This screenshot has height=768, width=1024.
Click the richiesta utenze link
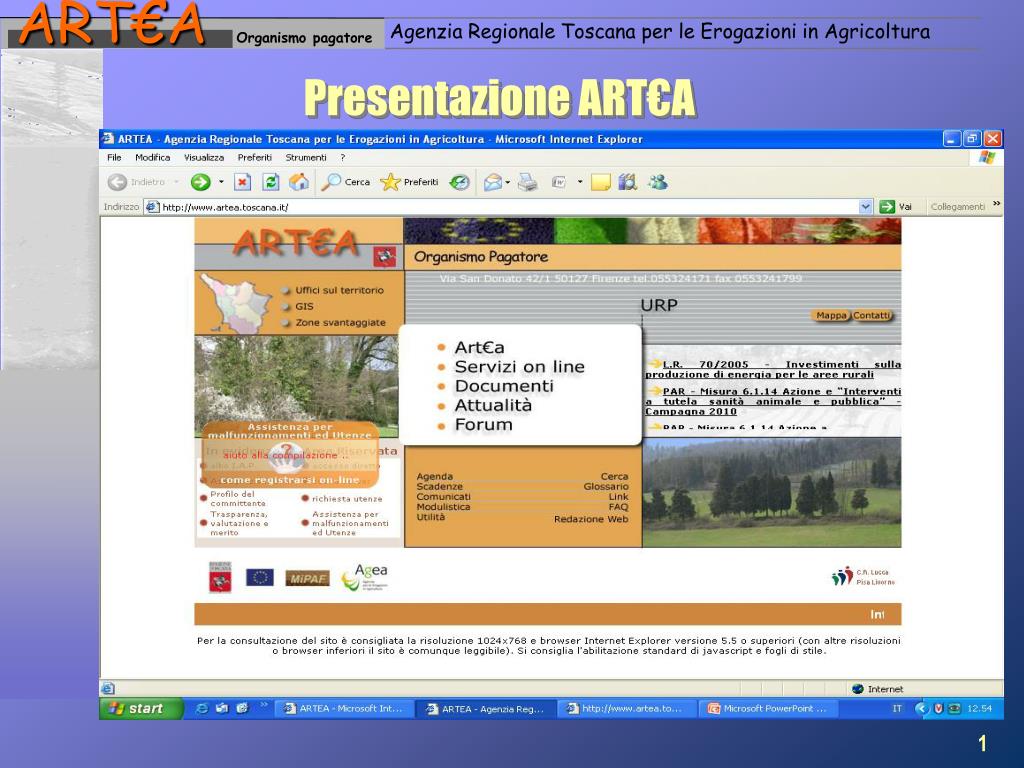[347, 499]
